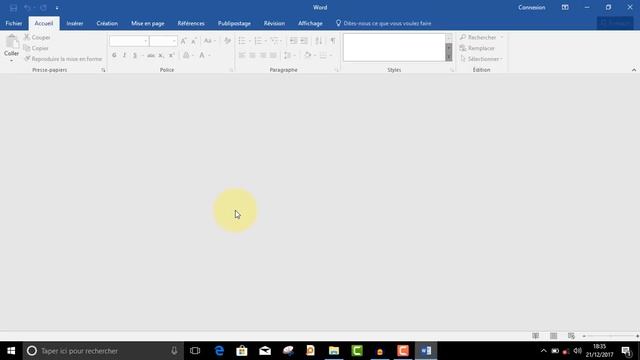Switch to the Affichage tab

310,23
